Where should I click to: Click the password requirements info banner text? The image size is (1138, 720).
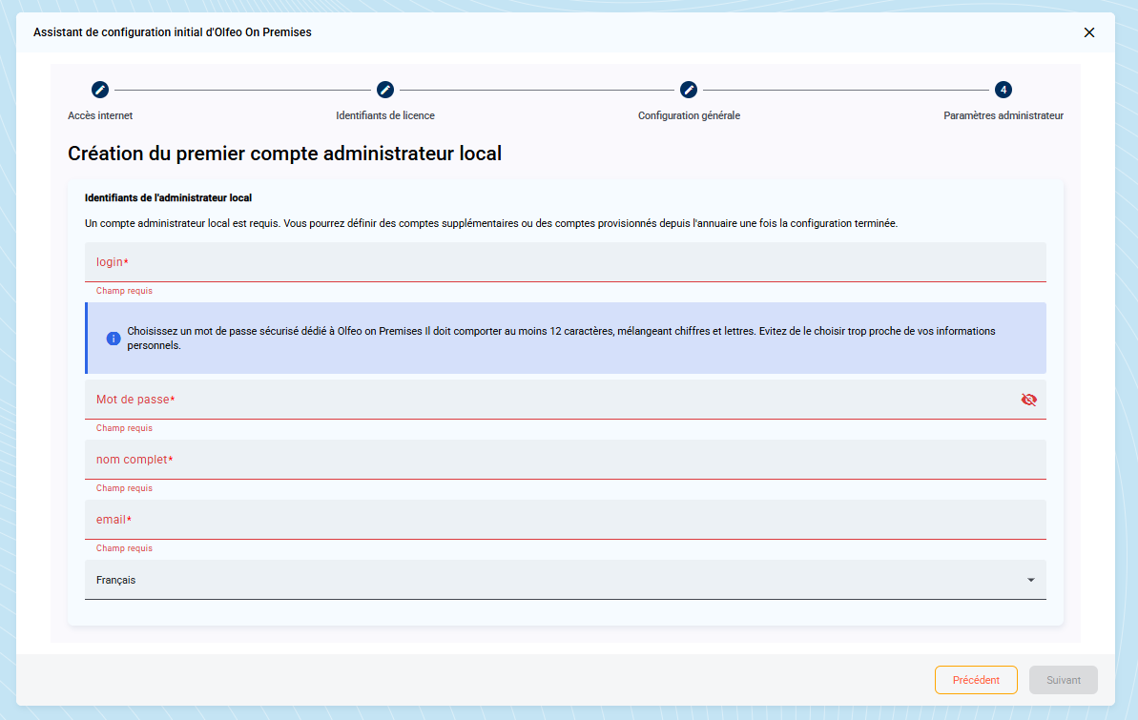pos(560,338)
